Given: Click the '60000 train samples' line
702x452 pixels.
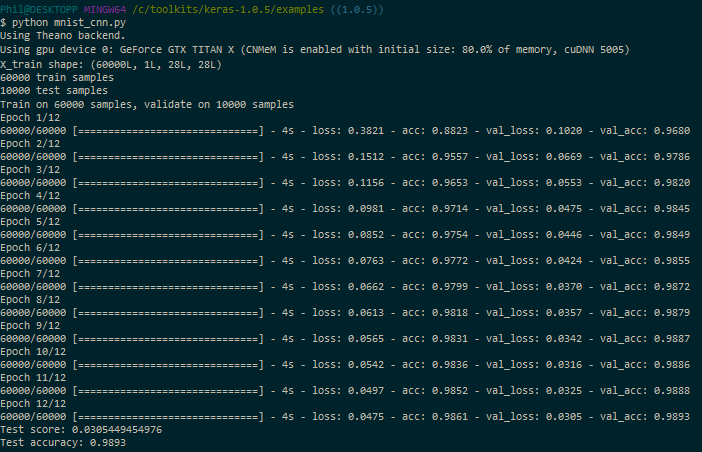Looking at the screenshot, I should (57, 78).
